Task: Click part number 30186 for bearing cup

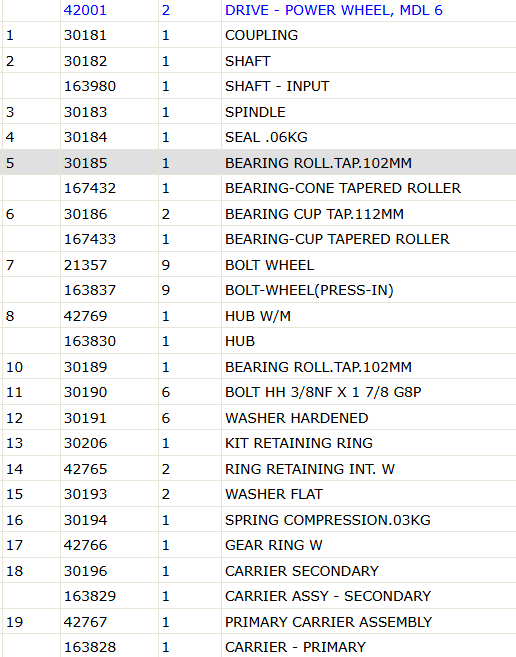Action: (85, 214)
